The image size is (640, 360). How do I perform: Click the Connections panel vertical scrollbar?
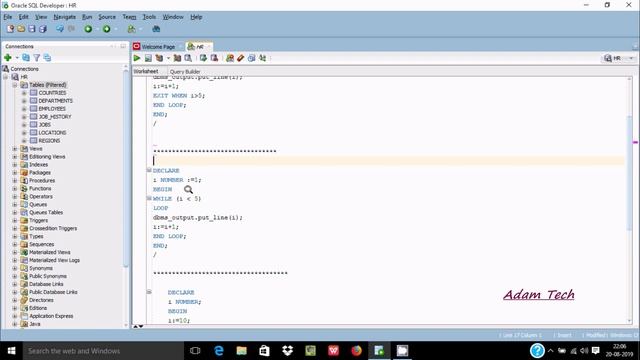click(x=126, y=169)
